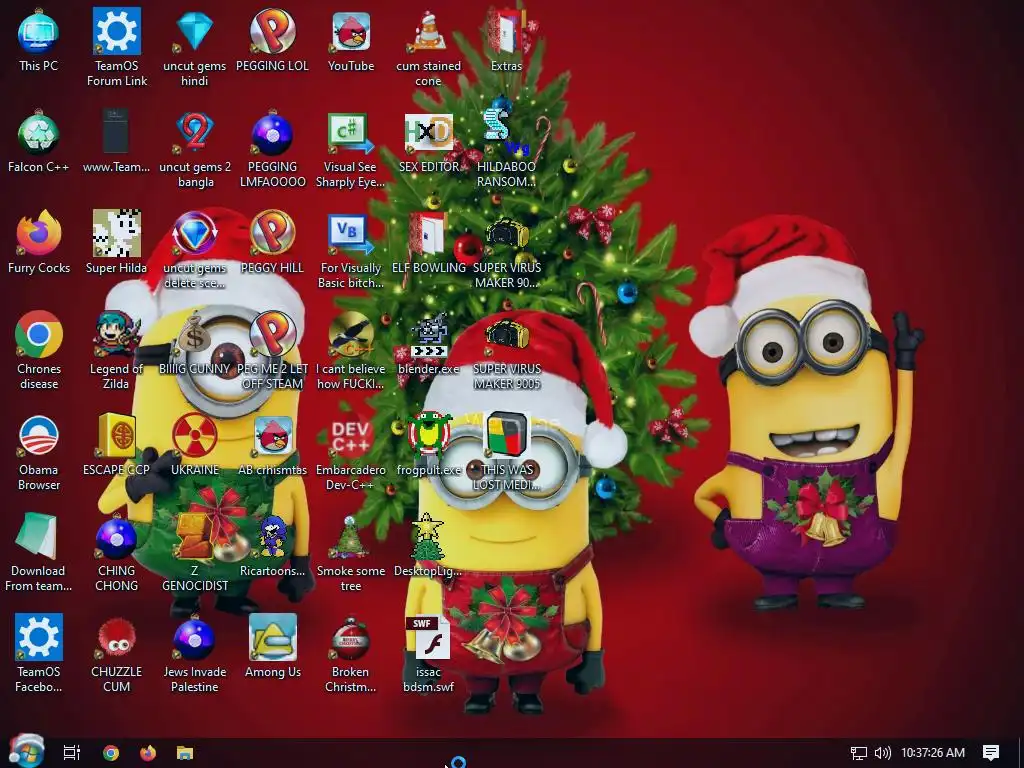
Task: Select the THIS WAS LOST MEDI... icon
Action: click(507, 452)
